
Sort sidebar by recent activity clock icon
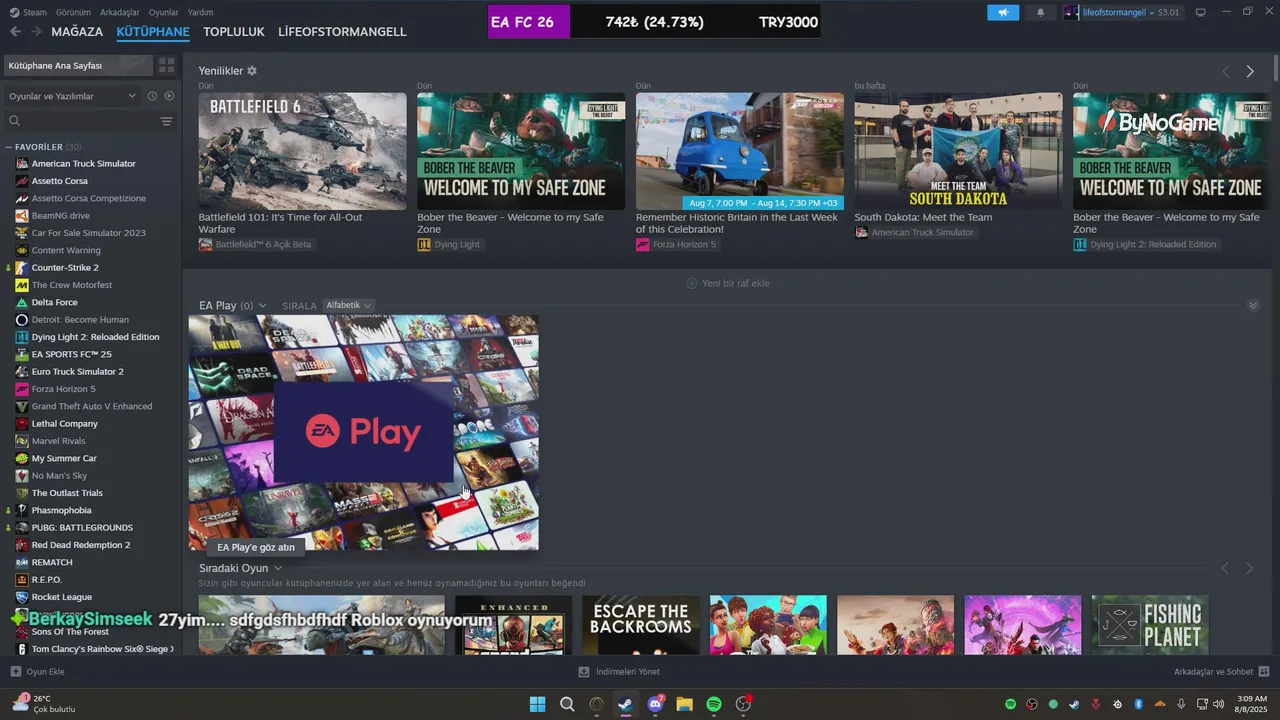(x=152, y=96)
